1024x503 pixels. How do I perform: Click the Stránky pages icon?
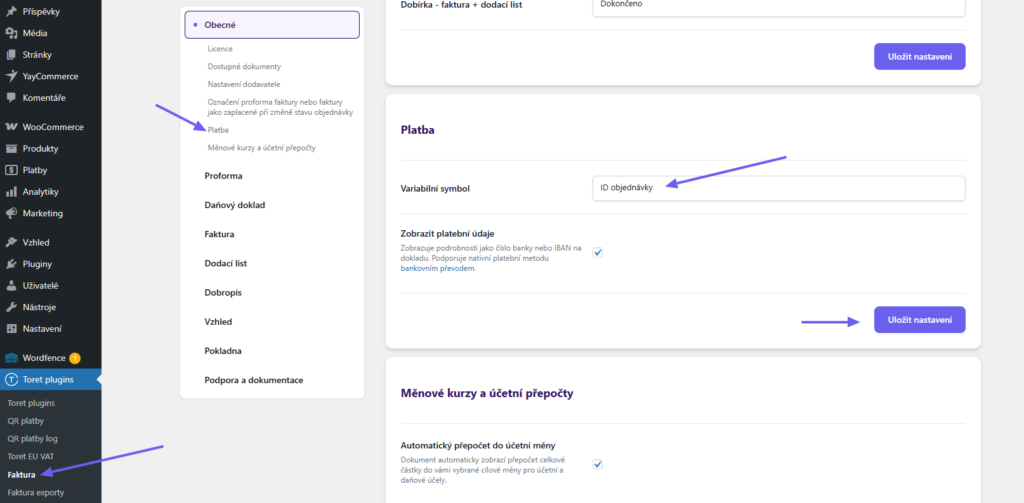[11, 54]
